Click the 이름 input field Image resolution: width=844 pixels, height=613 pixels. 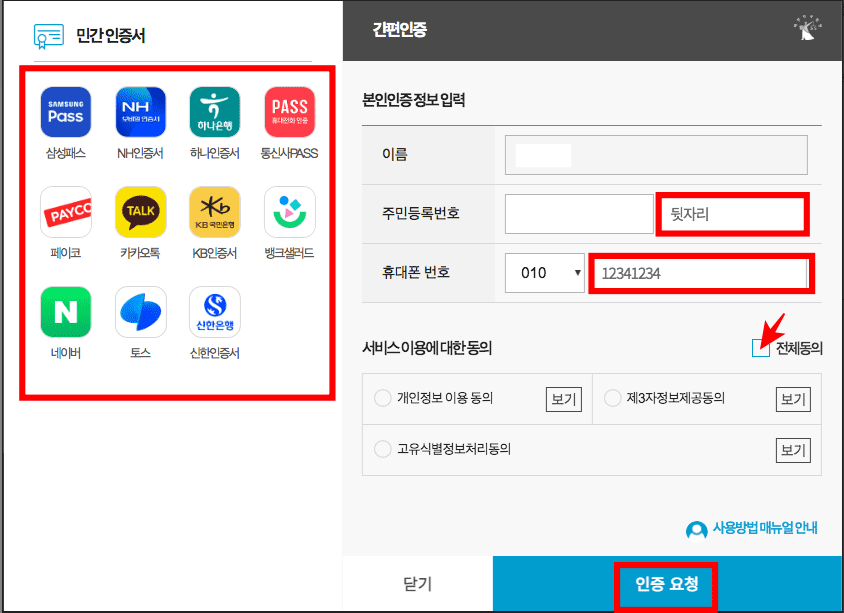[x=656, y=155]
